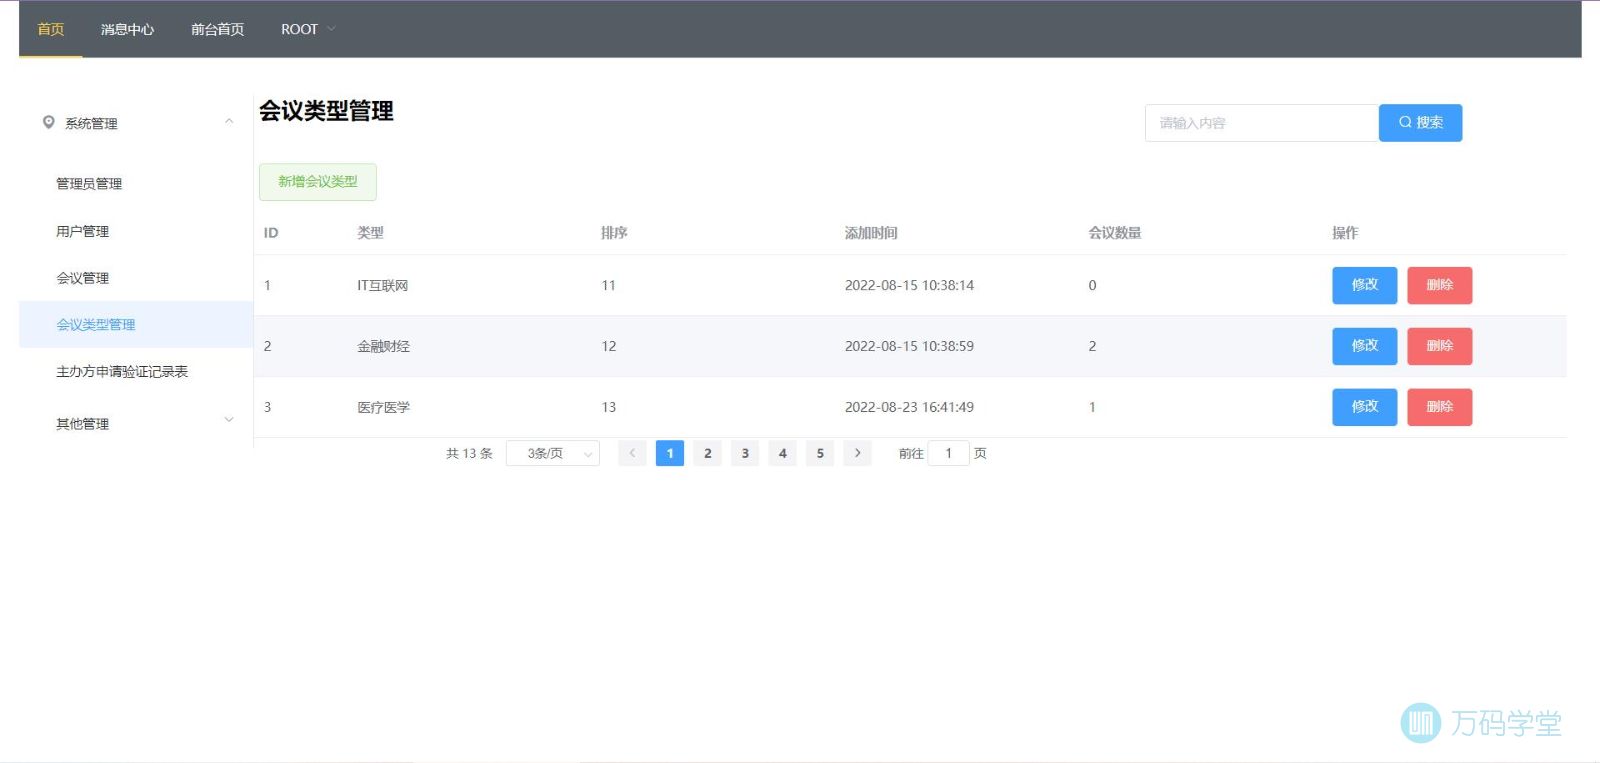
Task: Click 修改 for the IT互联网 row
Action: pyautogui.click(x=1364, y=285)
